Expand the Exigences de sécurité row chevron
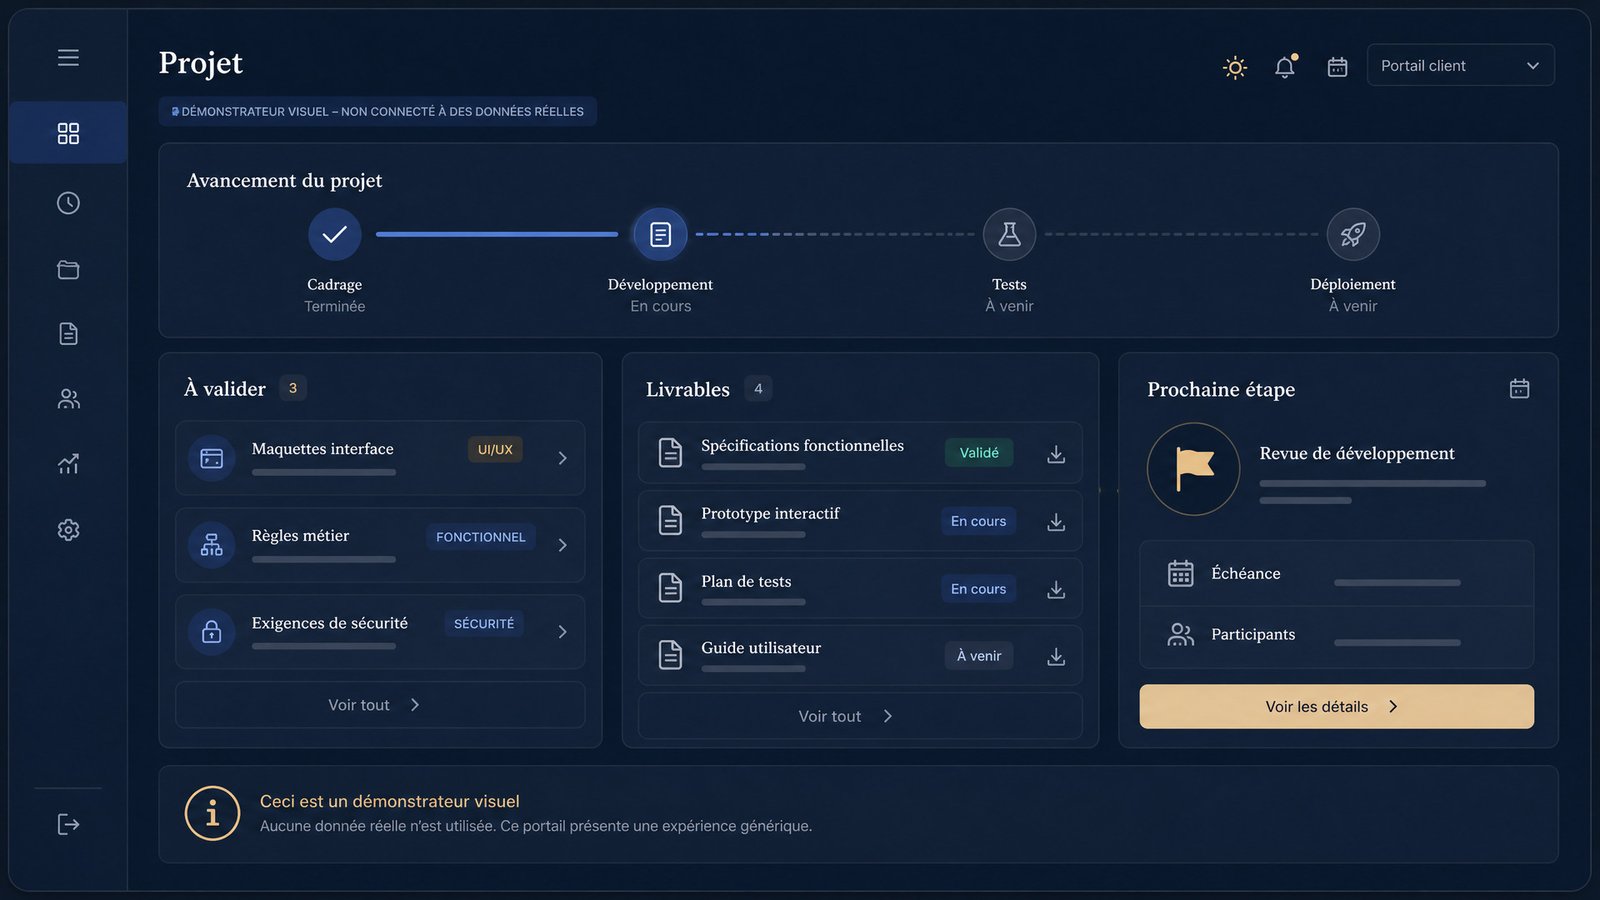Image resolution: width=1600 pixels, height=900 pixels. click(562, 632)
